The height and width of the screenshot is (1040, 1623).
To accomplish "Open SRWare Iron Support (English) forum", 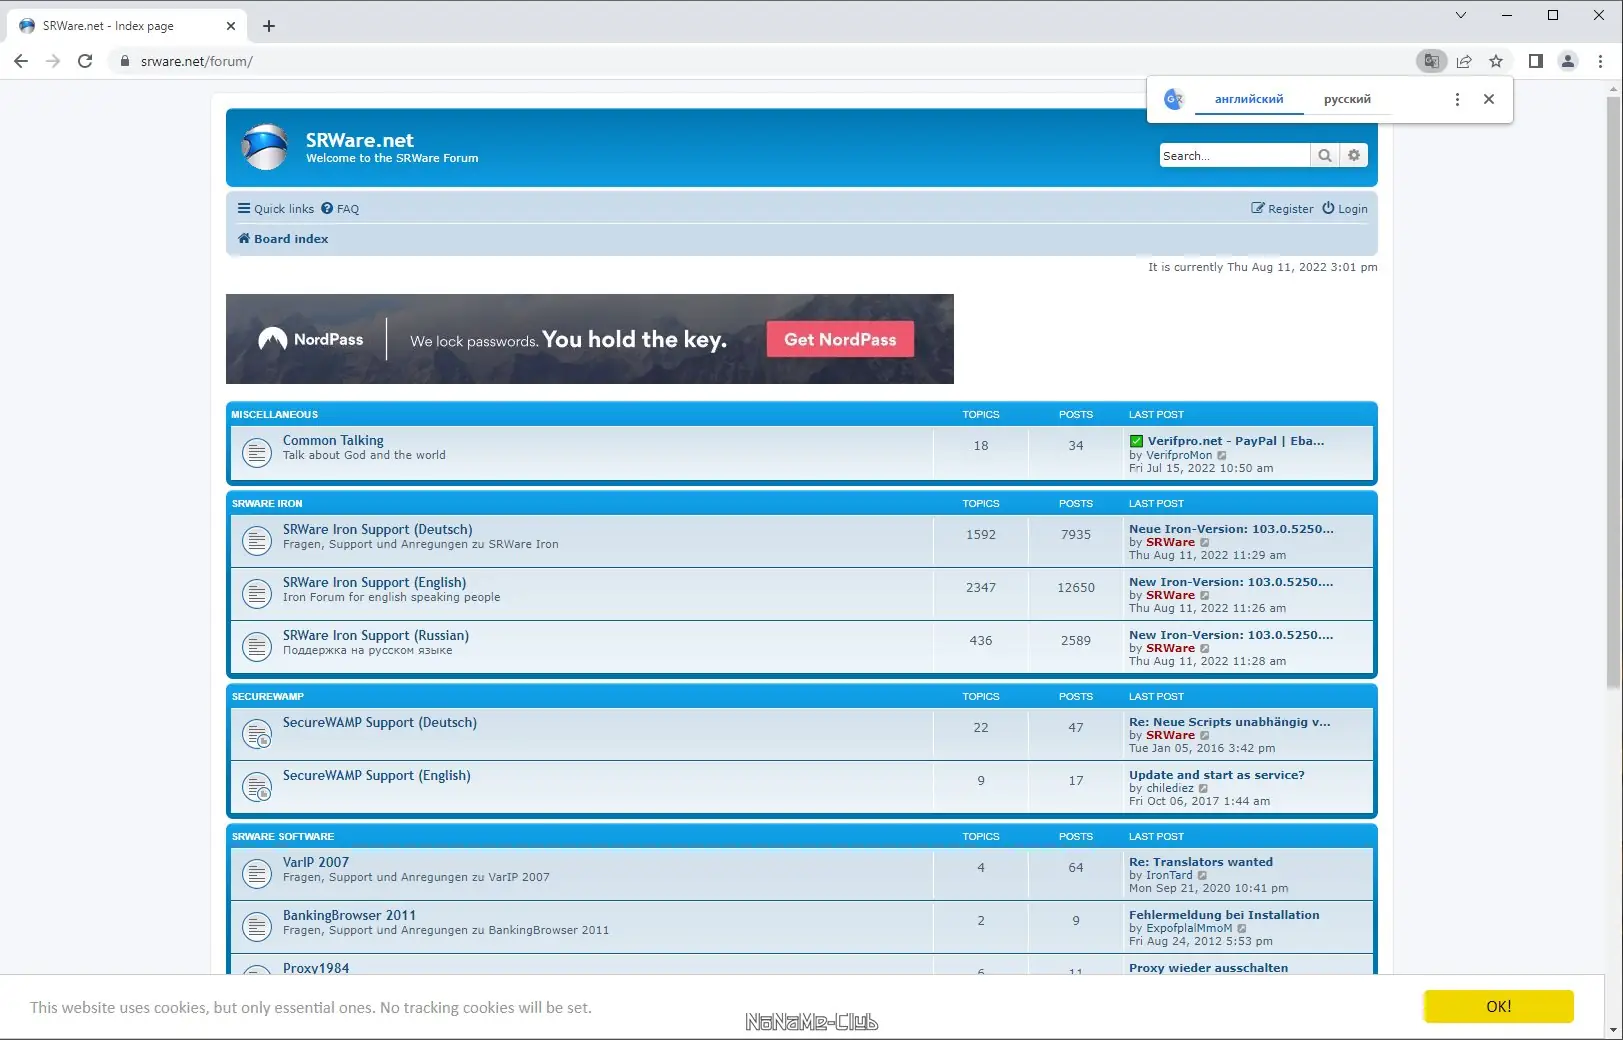I will click(374, 582).
